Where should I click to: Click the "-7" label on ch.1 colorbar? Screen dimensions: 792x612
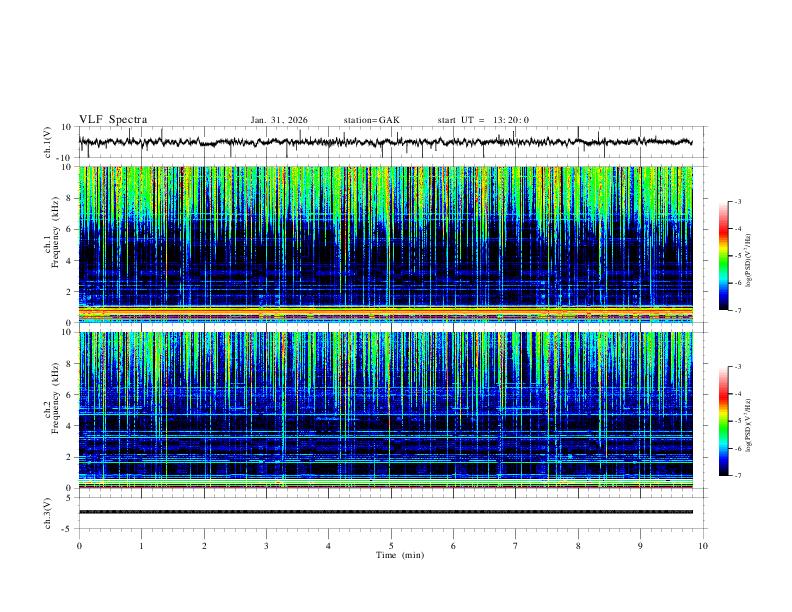click(737, 311)
